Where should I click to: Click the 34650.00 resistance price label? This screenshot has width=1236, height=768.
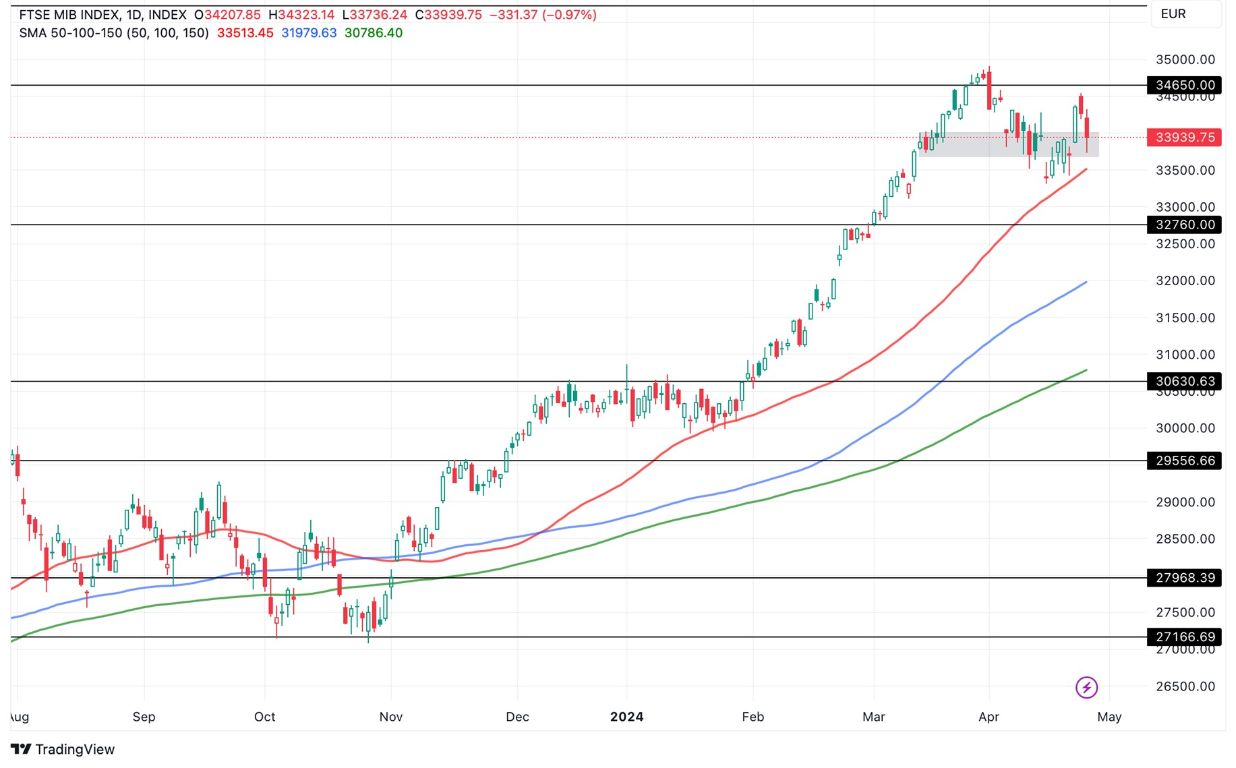(x=1187, y=85)
